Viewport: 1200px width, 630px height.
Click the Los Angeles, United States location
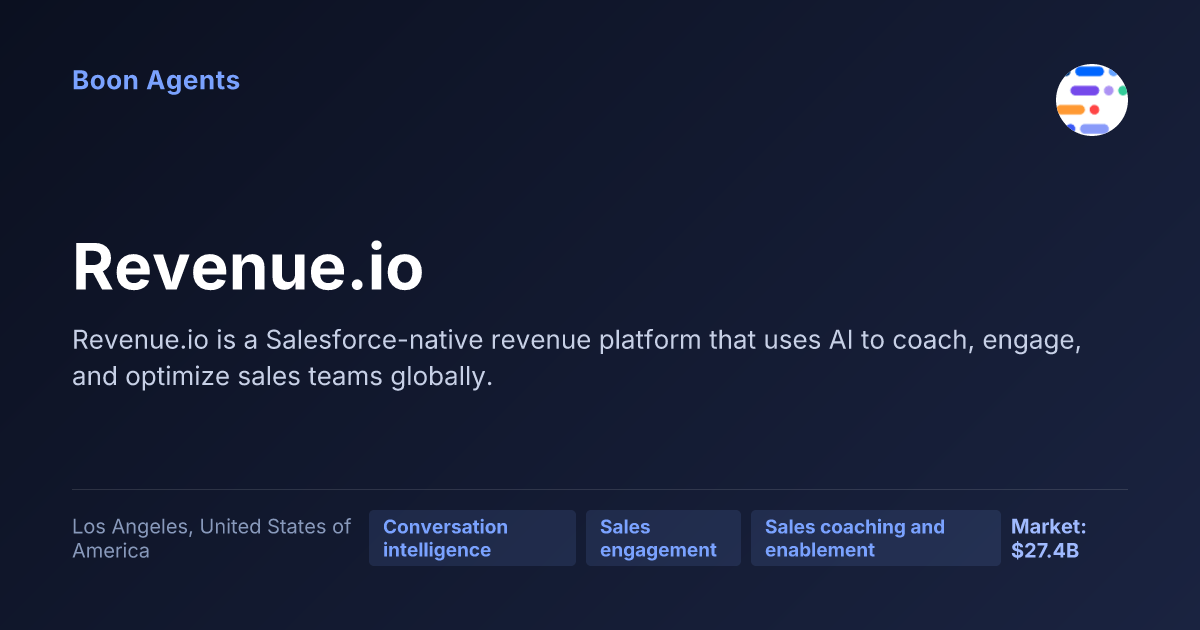(212, 538)
